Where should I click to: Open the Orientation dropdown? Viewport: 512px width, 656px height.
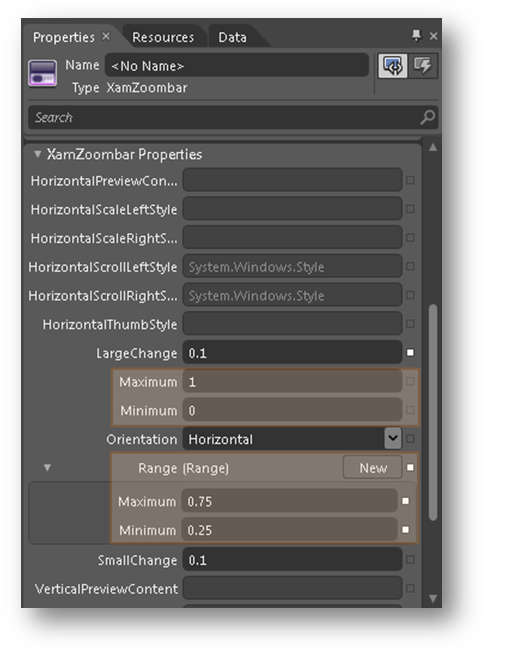tap(393, 438)
